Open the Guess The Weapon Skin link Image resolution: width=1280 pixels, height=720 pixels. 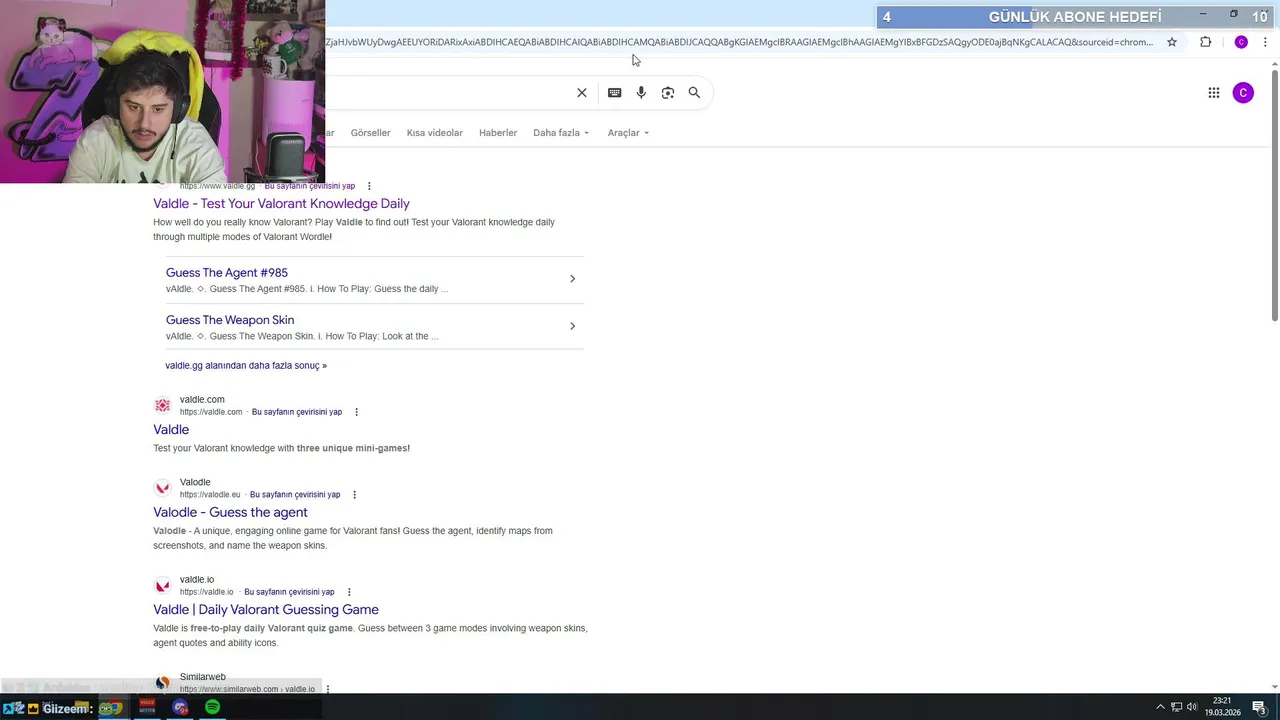[230, 320]
